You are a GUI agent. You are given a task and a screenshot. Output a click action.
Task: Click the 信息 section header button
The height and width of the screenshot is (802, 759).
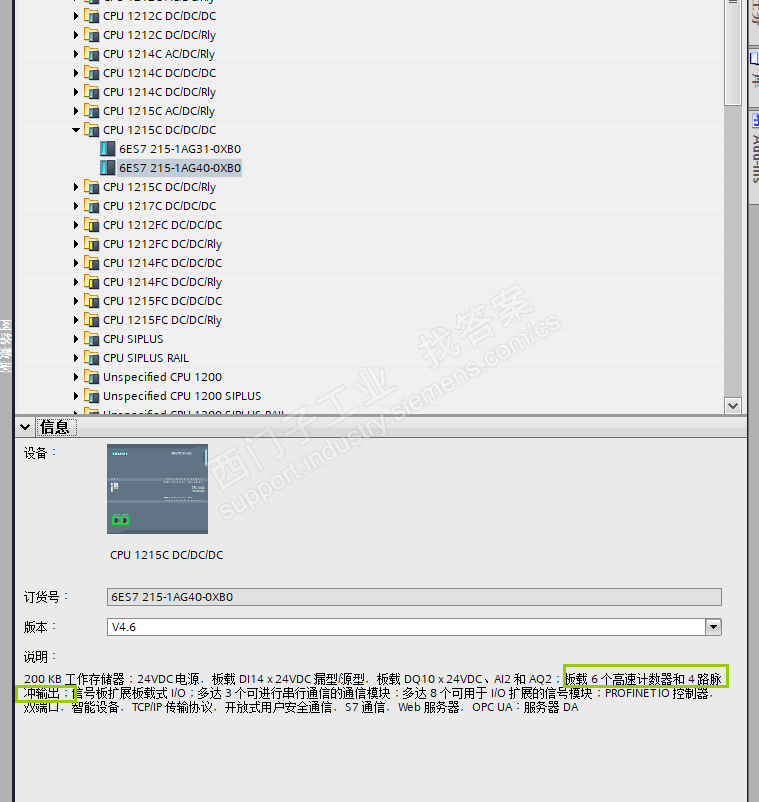coord(56,427)
